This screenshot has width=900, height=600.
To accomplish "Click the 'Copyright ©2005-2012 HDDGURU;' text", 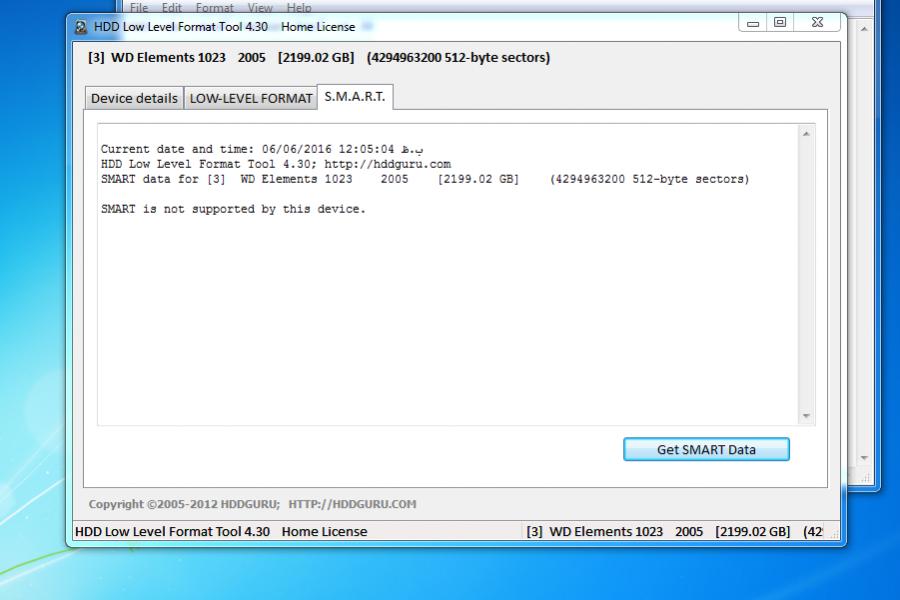I will (x=184, y=504).
